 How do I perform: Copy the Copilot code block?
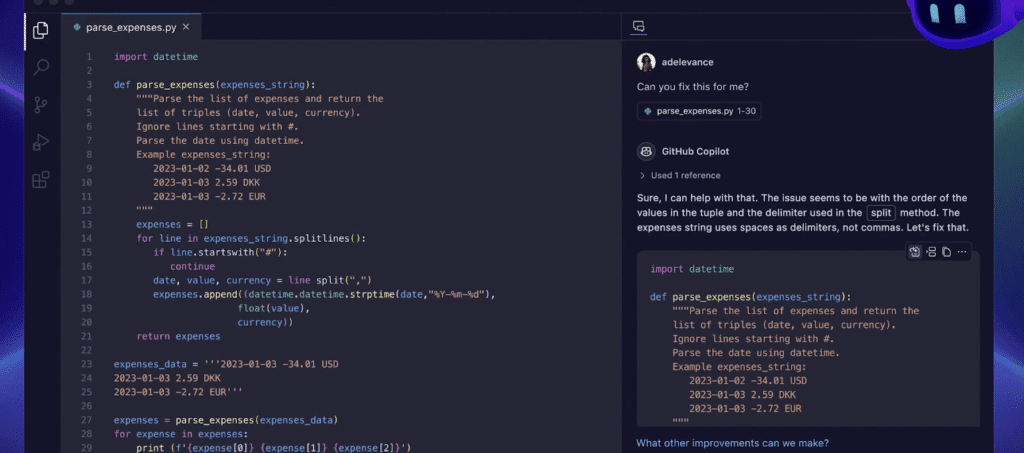coord(946,252)
